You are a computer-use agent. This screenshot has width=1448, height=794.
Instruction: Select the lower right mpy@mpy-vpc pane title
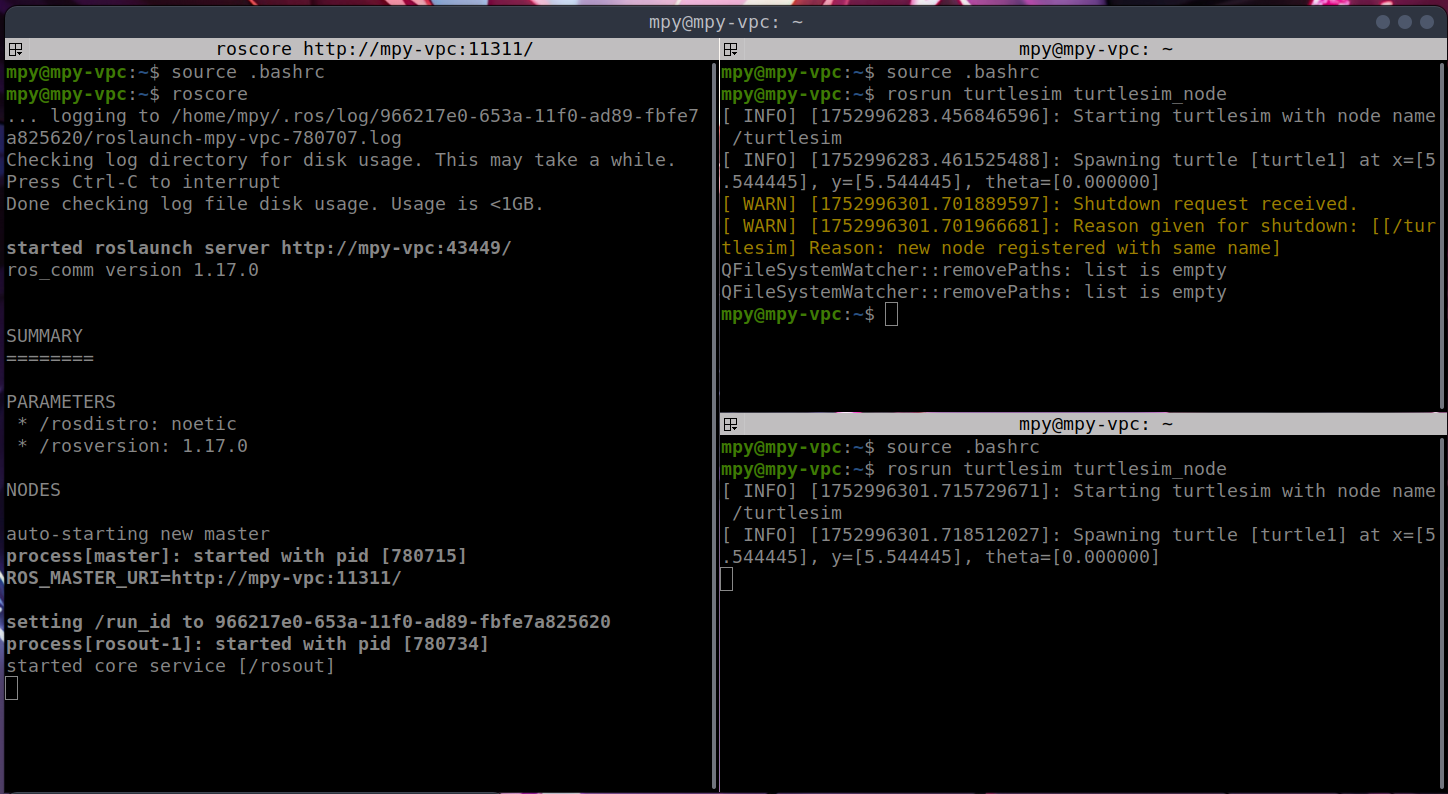pyautogui.click(x=1095, y=424)
